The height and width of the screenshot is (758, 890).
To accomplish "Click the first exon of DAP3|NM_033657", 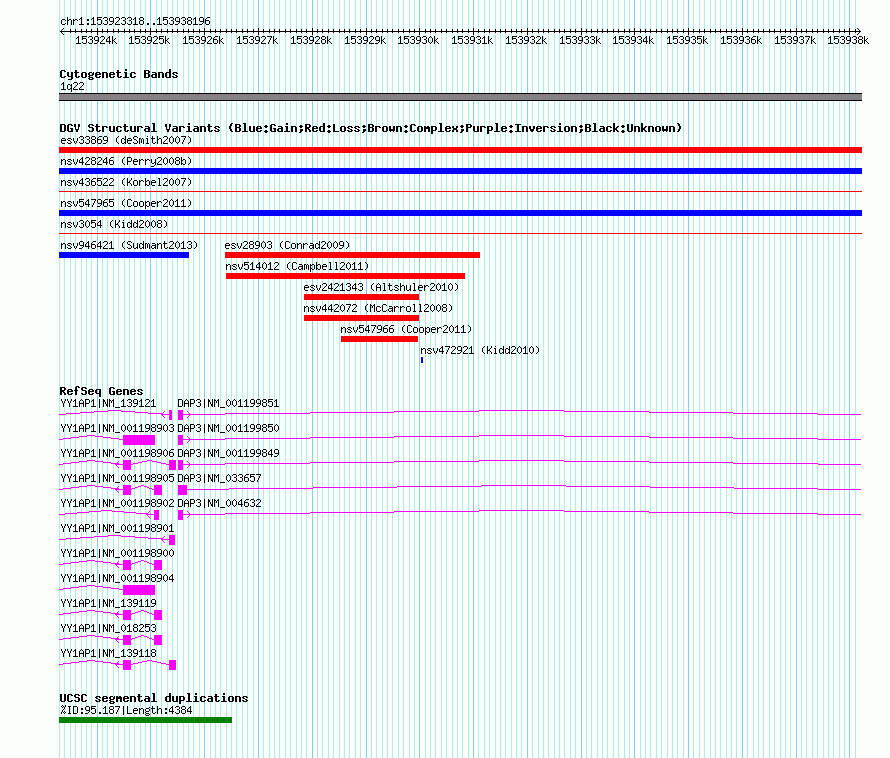I will point(182,490).
